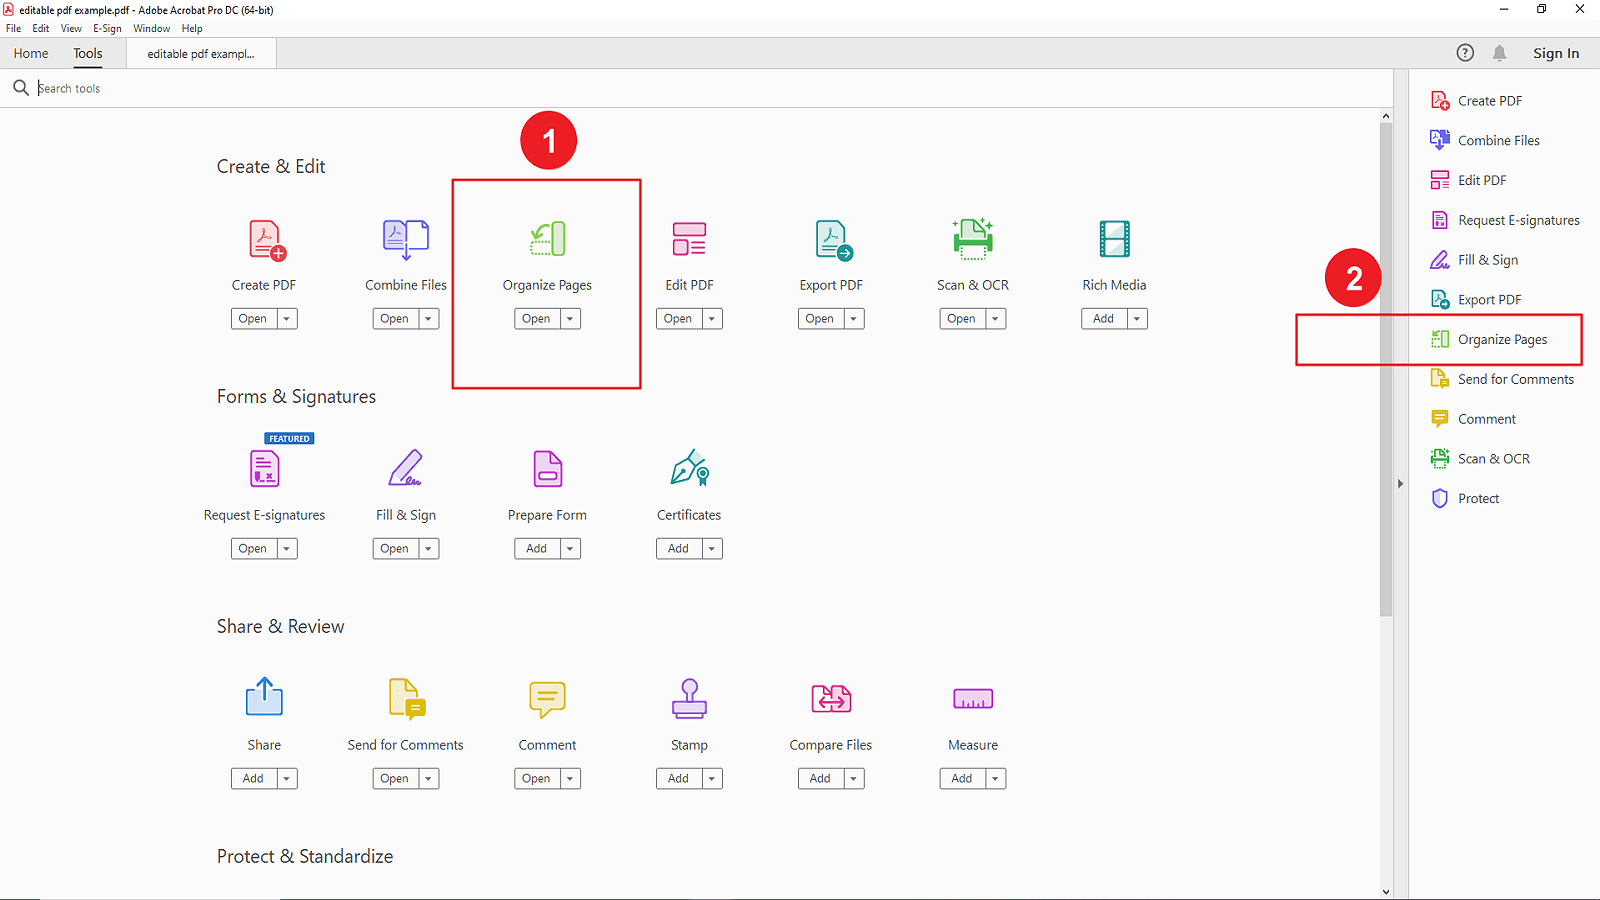The width and height of the screenshot is (1600, 900).
Task: Click Open button under Export PDF
Action: (x=820, y=319)
